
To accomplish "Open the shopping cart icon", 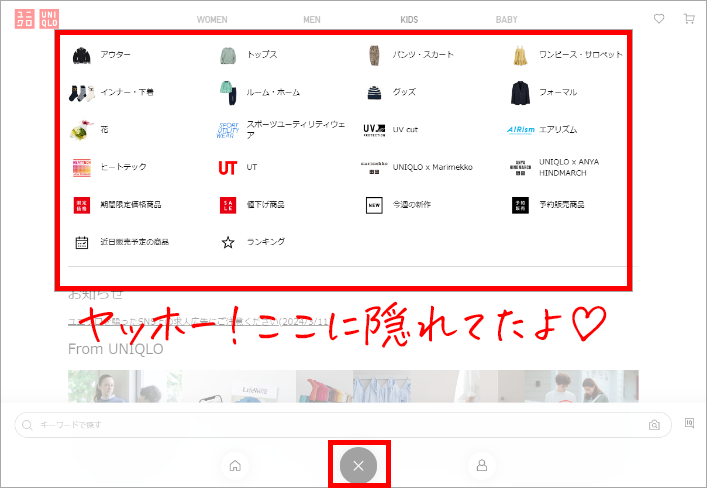I will (x=689, y=18).
